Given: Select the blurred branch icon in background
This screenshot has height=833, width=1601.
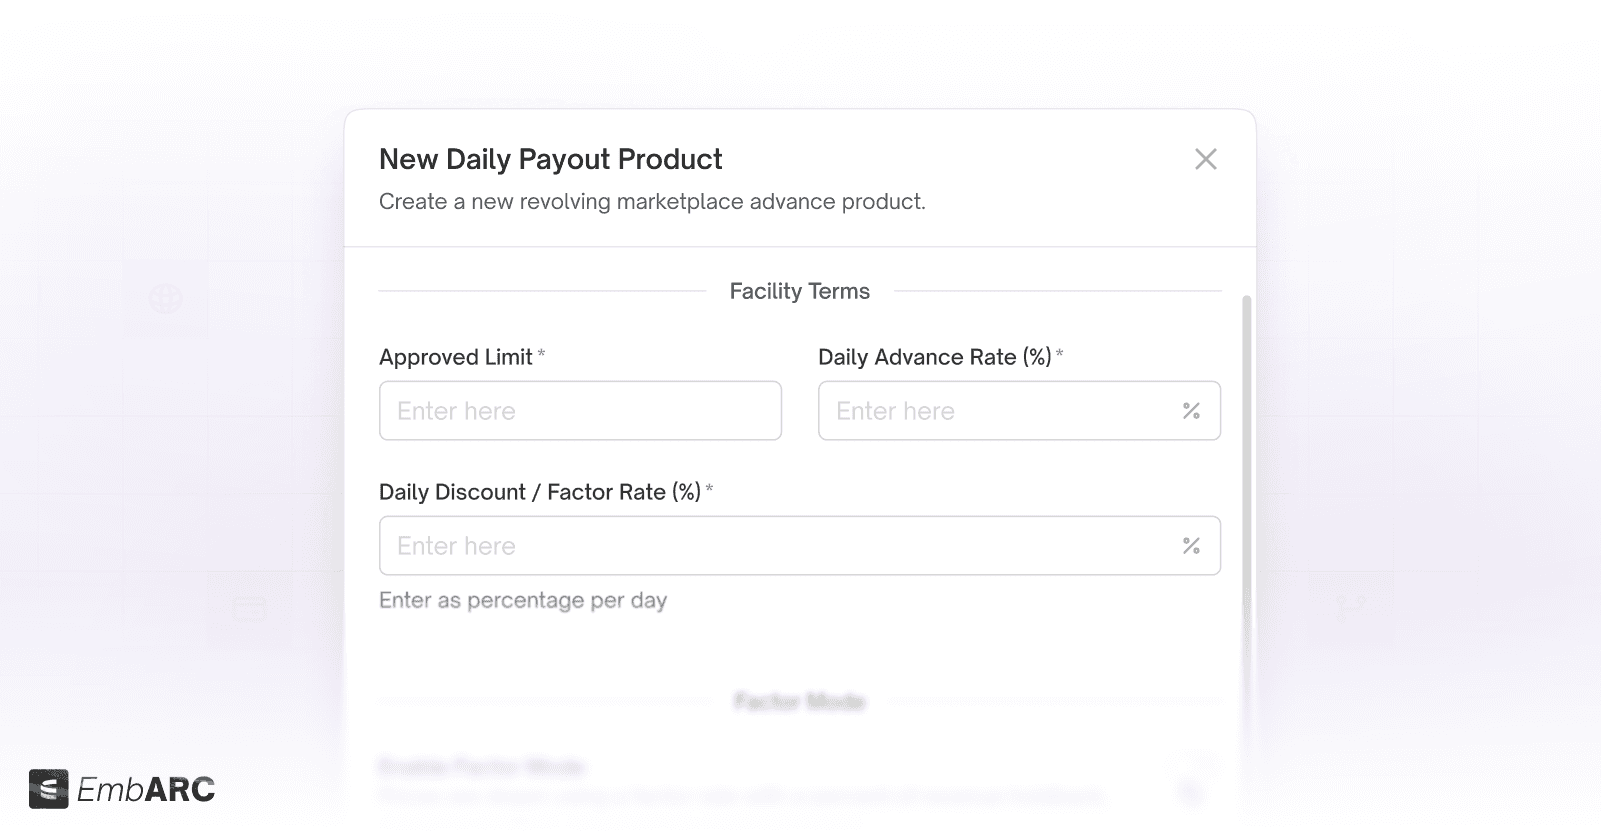Looking at the screenshot, I should click(1350, 606).
